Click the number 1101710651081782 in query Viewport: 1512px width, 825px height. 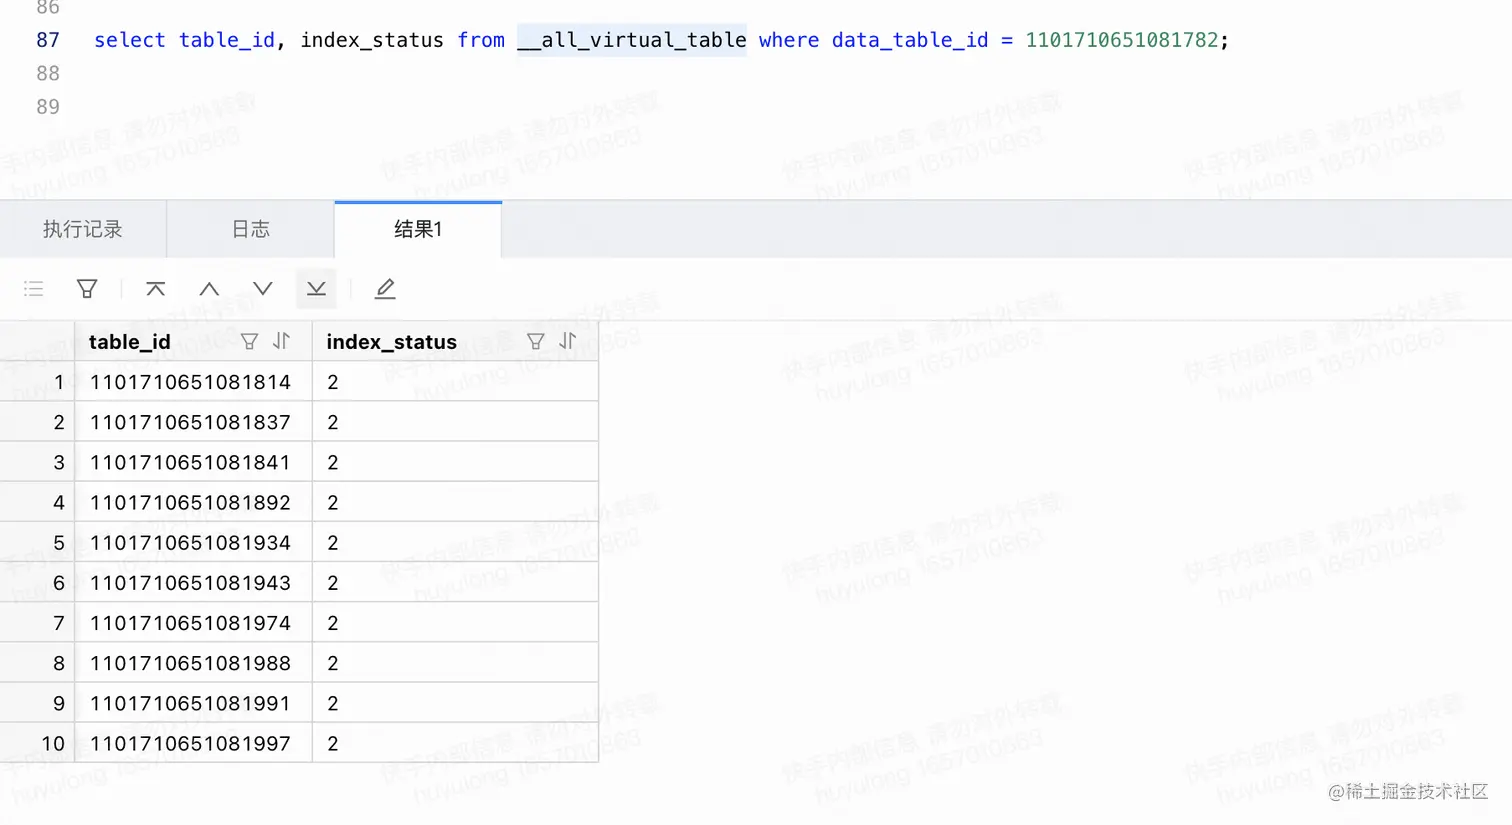[1122, 40]
